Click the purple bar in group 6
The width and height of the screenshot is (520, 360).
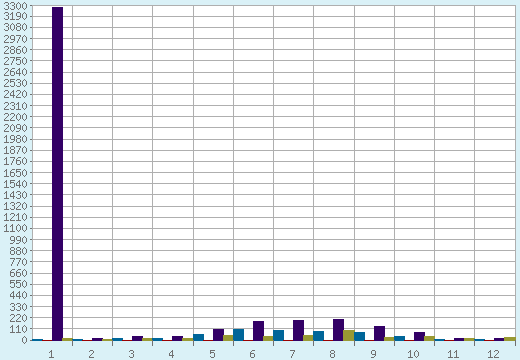258,331
